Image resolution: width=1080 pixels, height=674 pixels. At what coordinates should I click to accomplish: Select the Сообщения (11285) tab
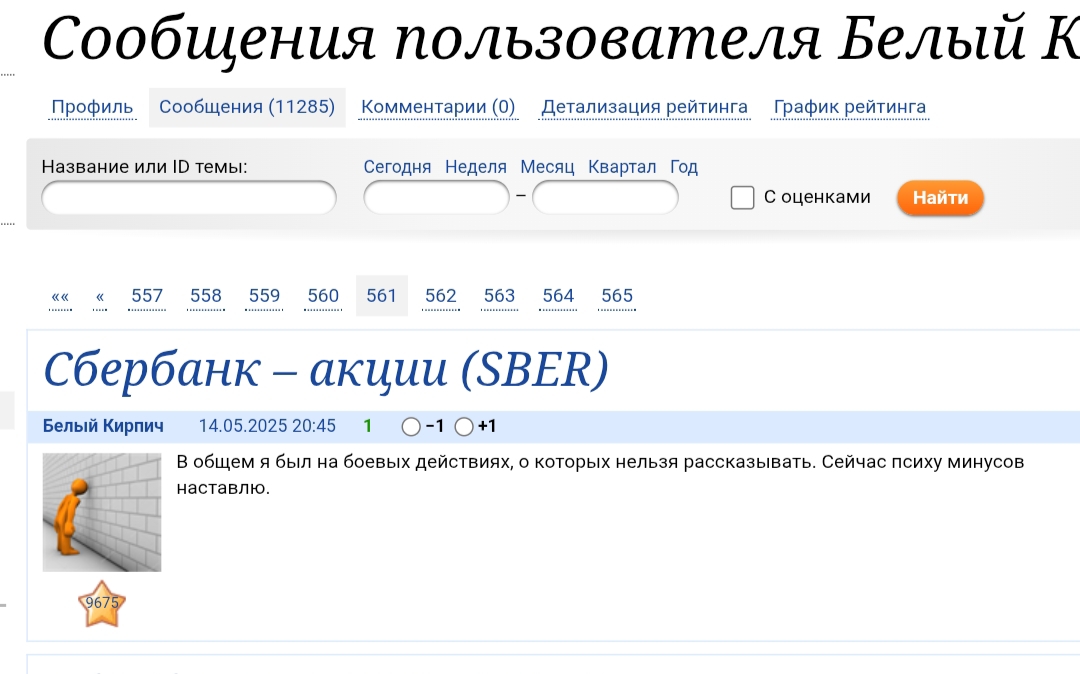pos(247,107)
